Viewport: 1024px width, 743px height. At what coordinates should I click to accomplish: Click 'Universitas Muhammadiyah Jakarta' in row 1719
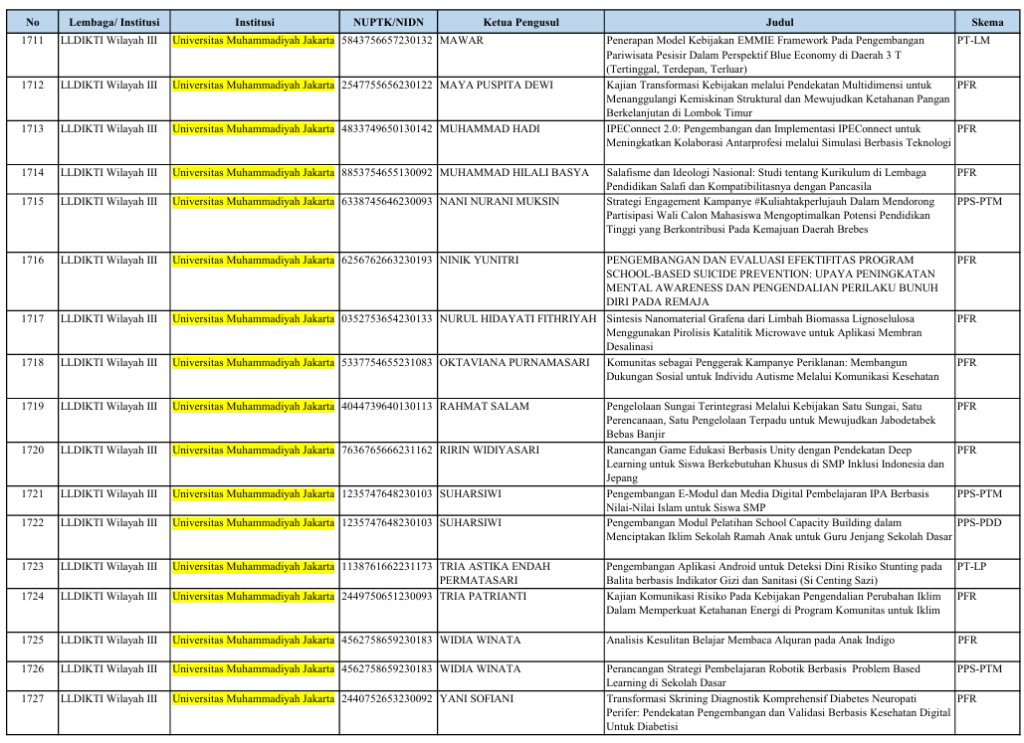pos(253,406)
